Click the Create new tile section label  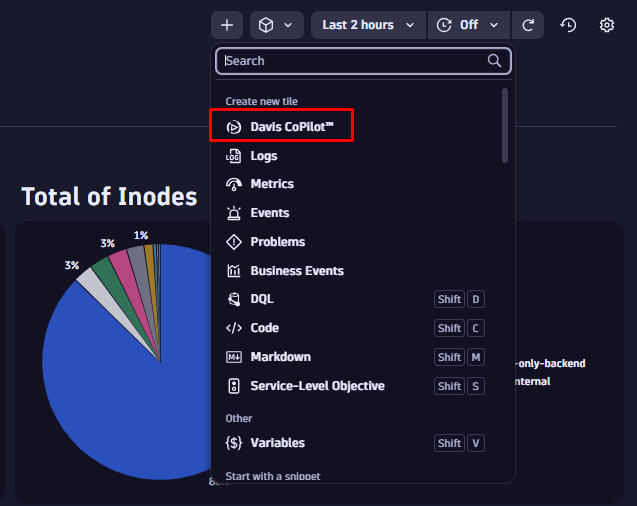coord(262,101)
